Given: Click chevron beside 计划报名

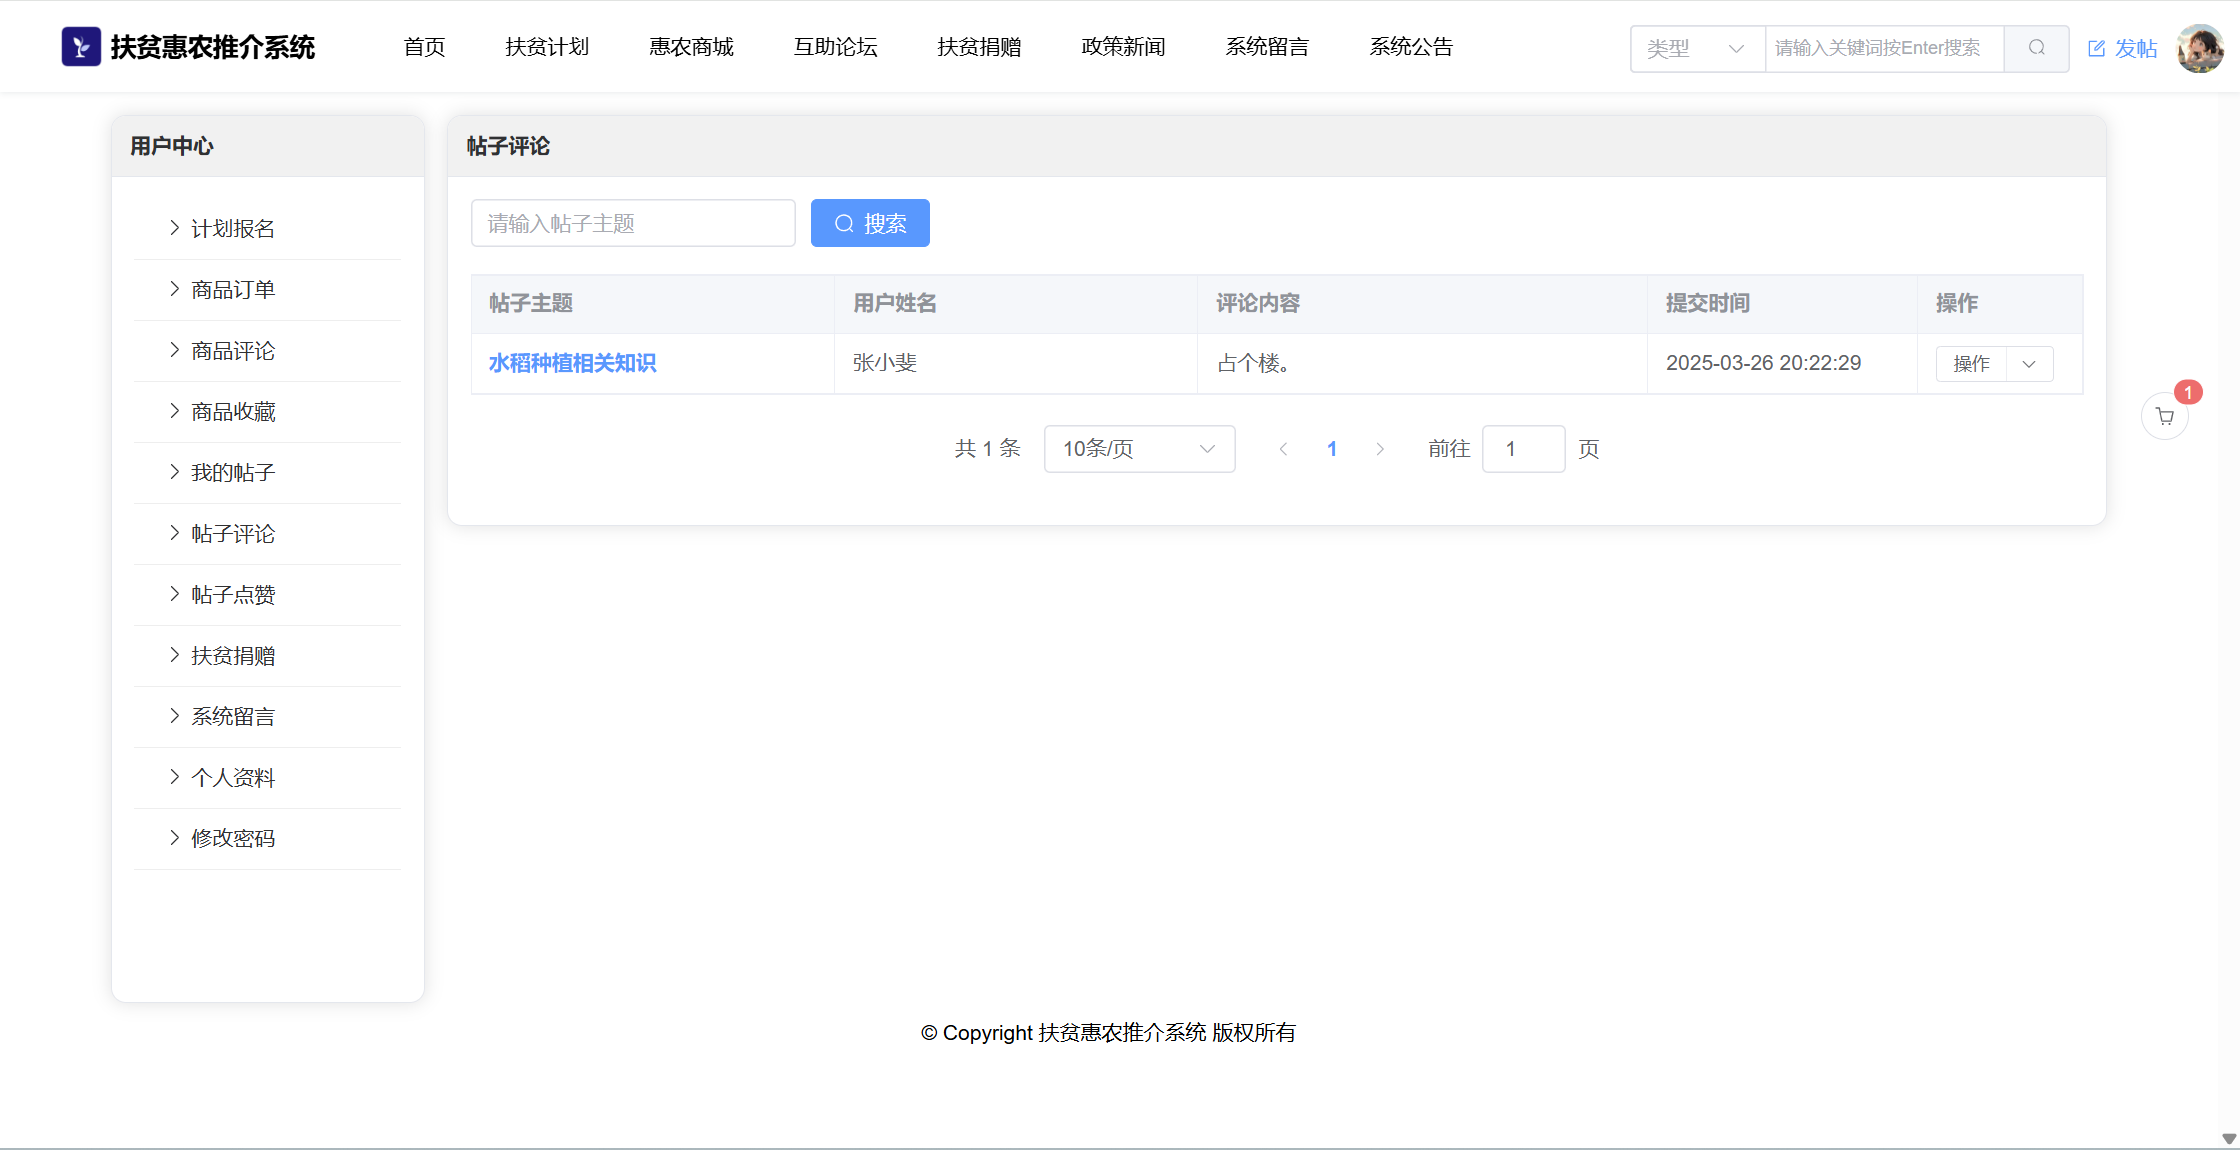Looking at the screenshot, I should 174,228.
